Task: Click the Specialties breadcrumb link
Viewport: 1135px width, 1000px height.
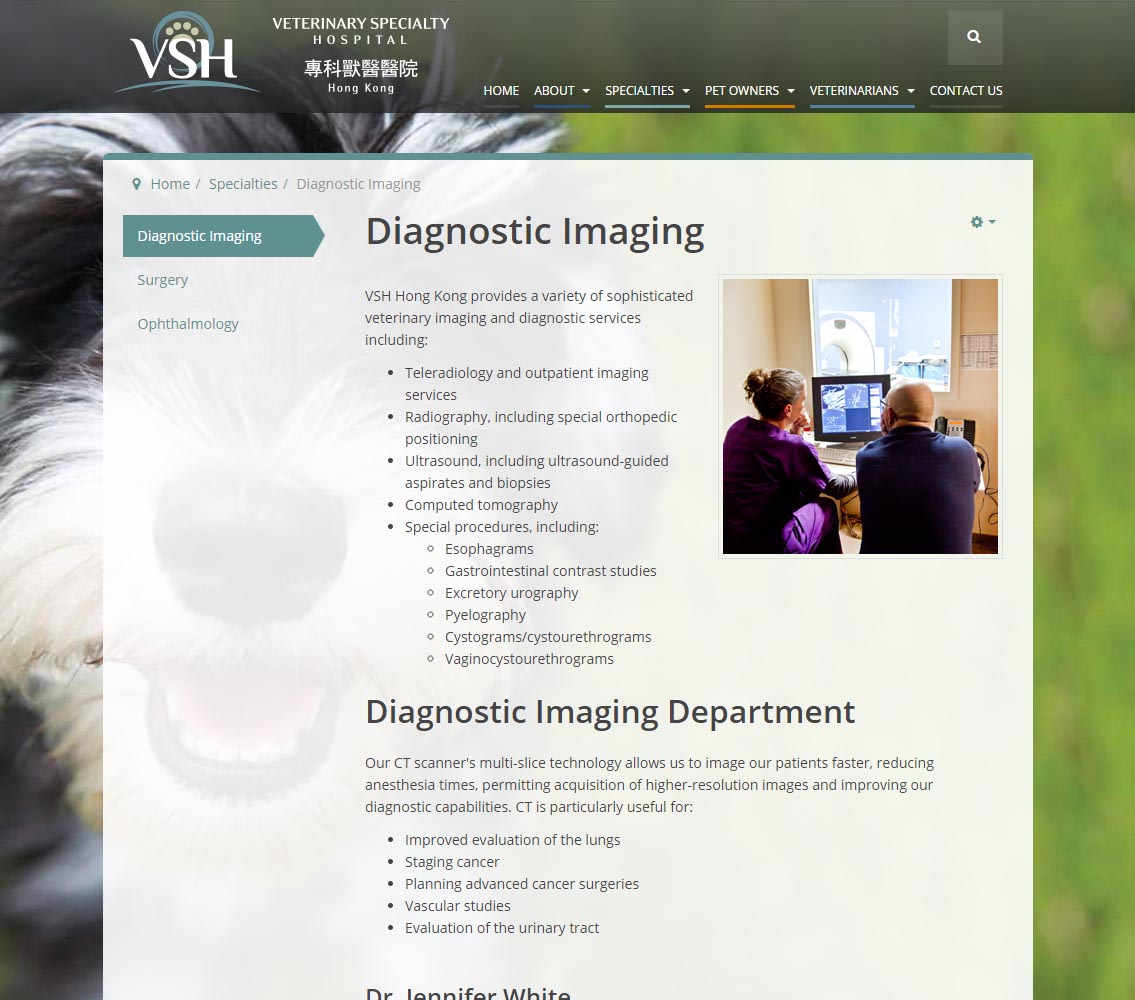Action: click(x=243, y=184)
